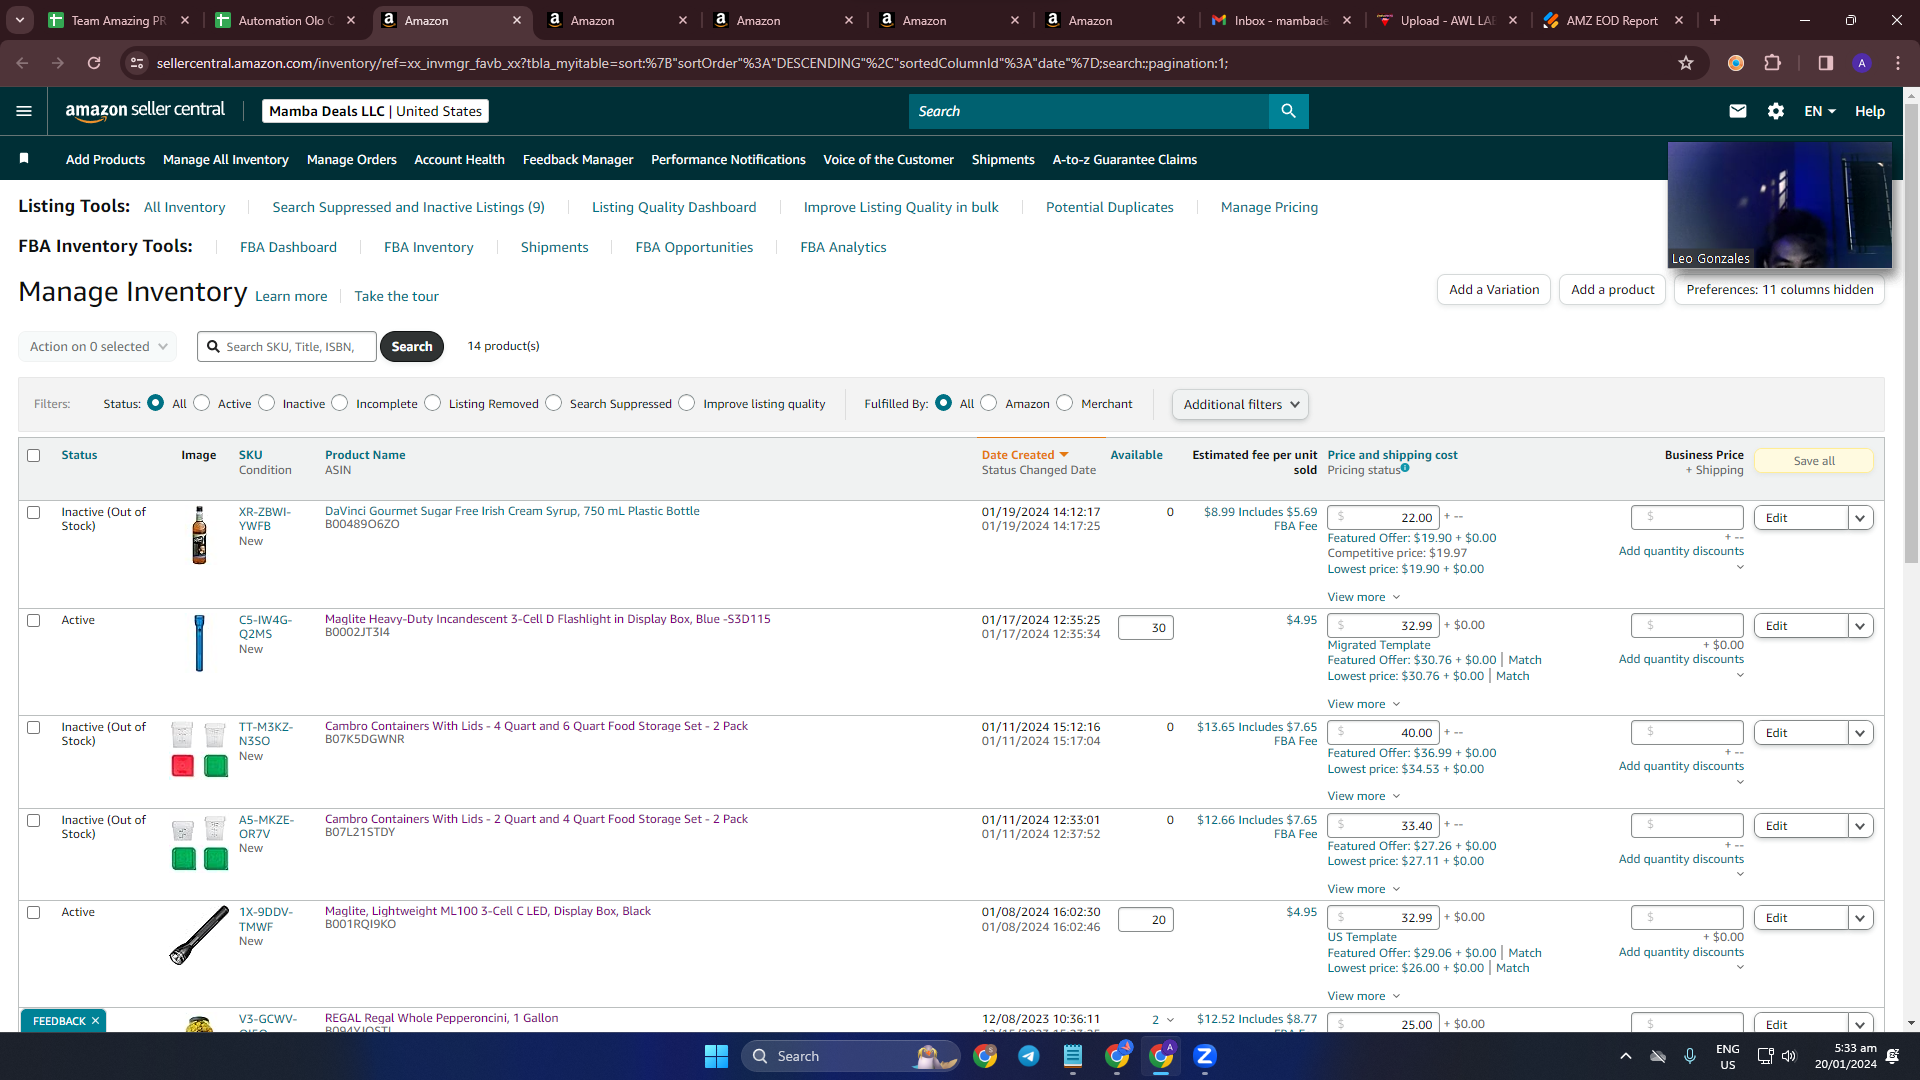Select the Search Suppressed radio button

click(554, 403)
